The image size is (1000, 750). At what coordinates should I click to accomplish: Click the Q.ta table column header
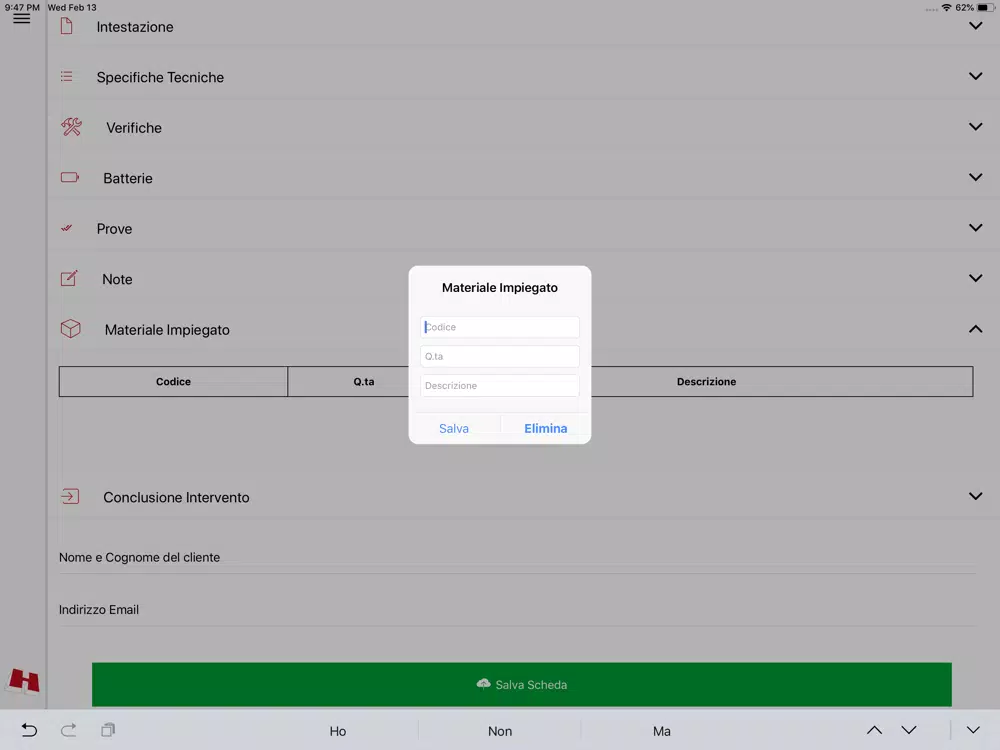click(364, 381)
